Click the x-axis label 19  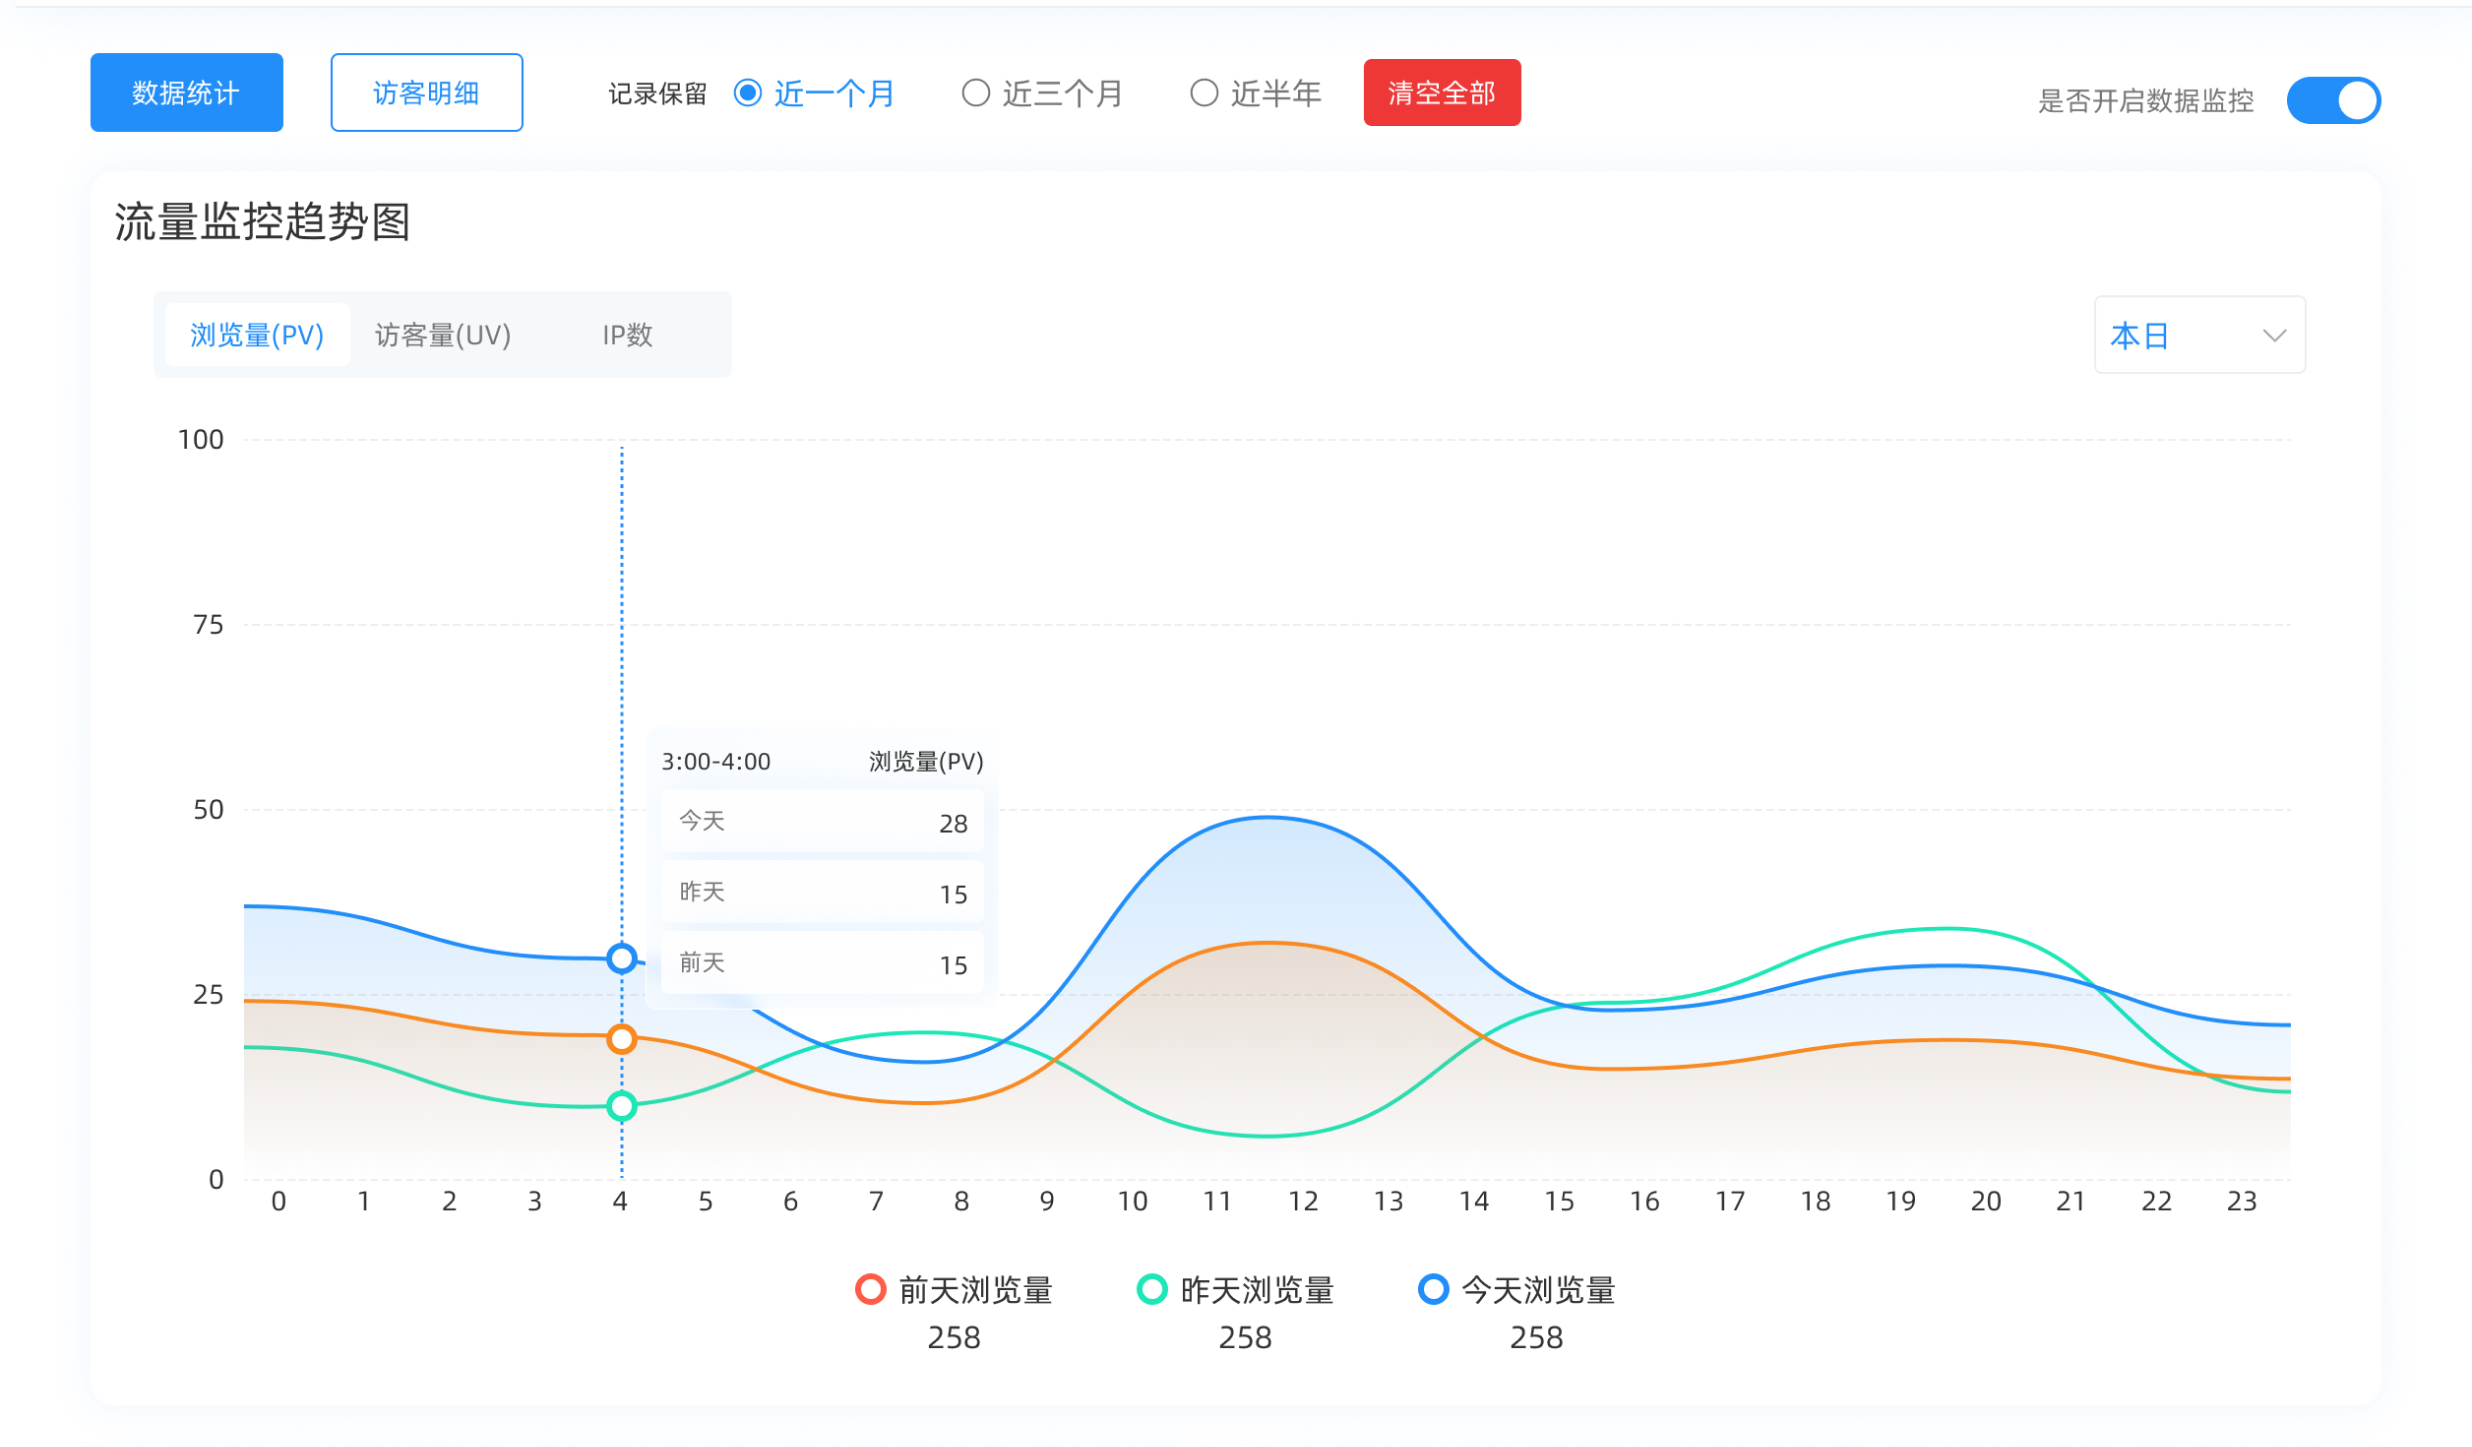(1901, 1201)
